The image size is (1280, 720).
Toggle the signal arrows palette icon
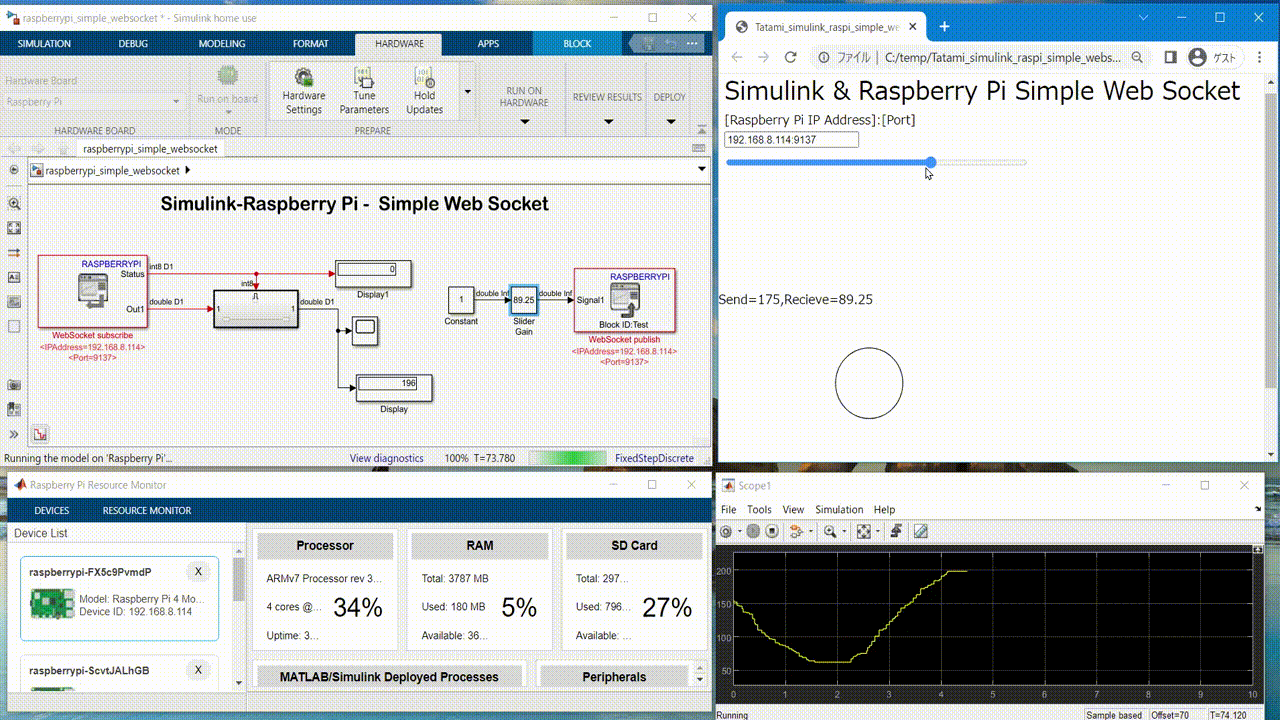14,252
